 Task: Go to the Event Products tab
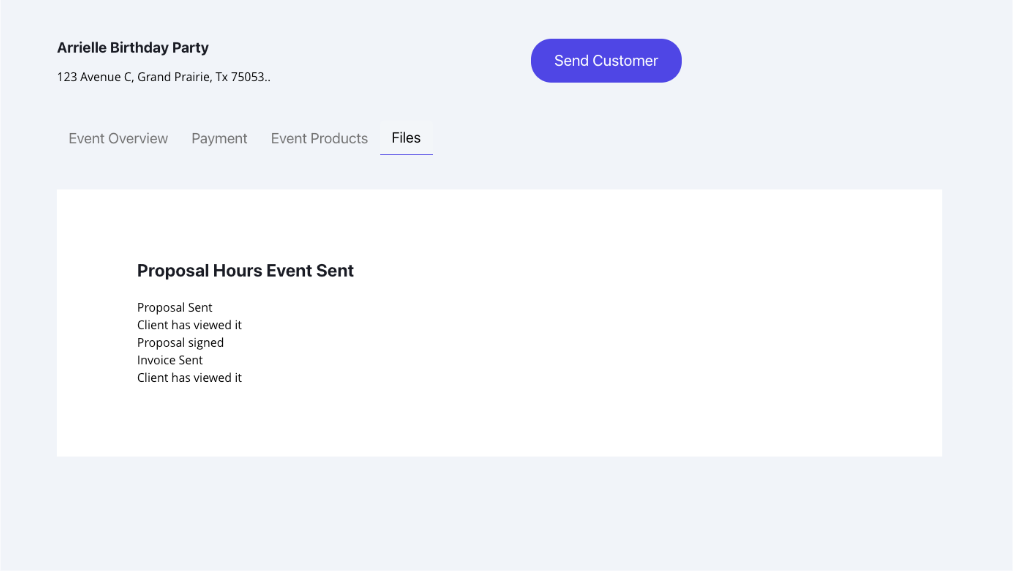coord(319,139)
